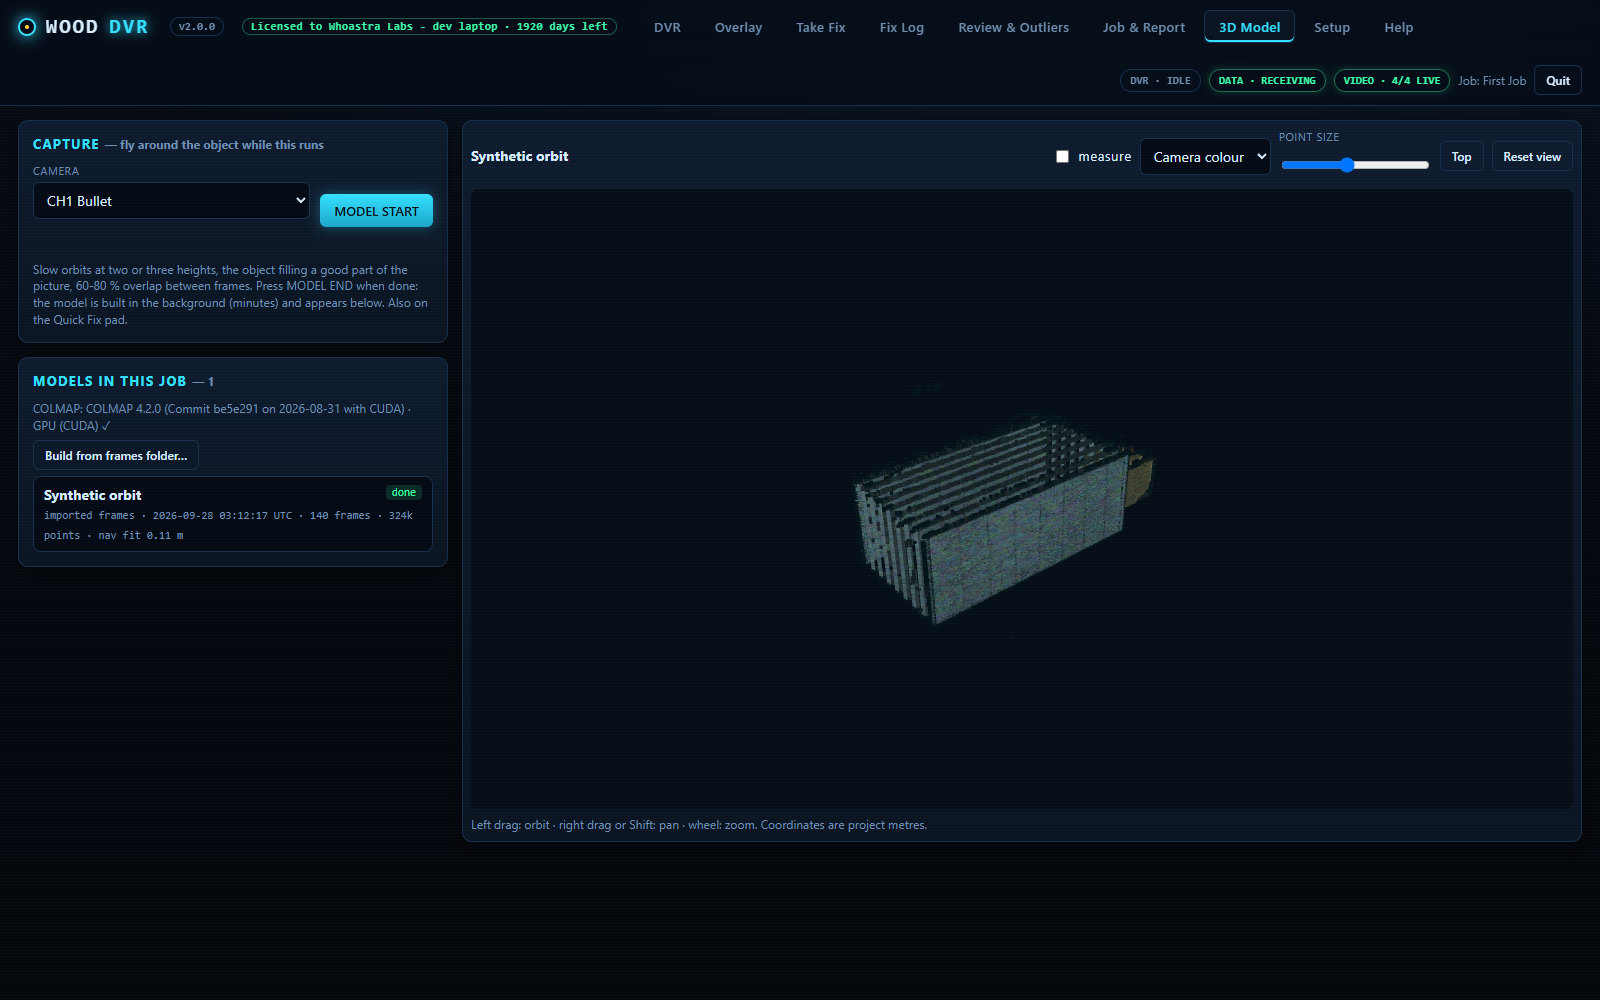Select the Synthetic orbit model card
1600x1000 pixels.
[x=233, y=514]
